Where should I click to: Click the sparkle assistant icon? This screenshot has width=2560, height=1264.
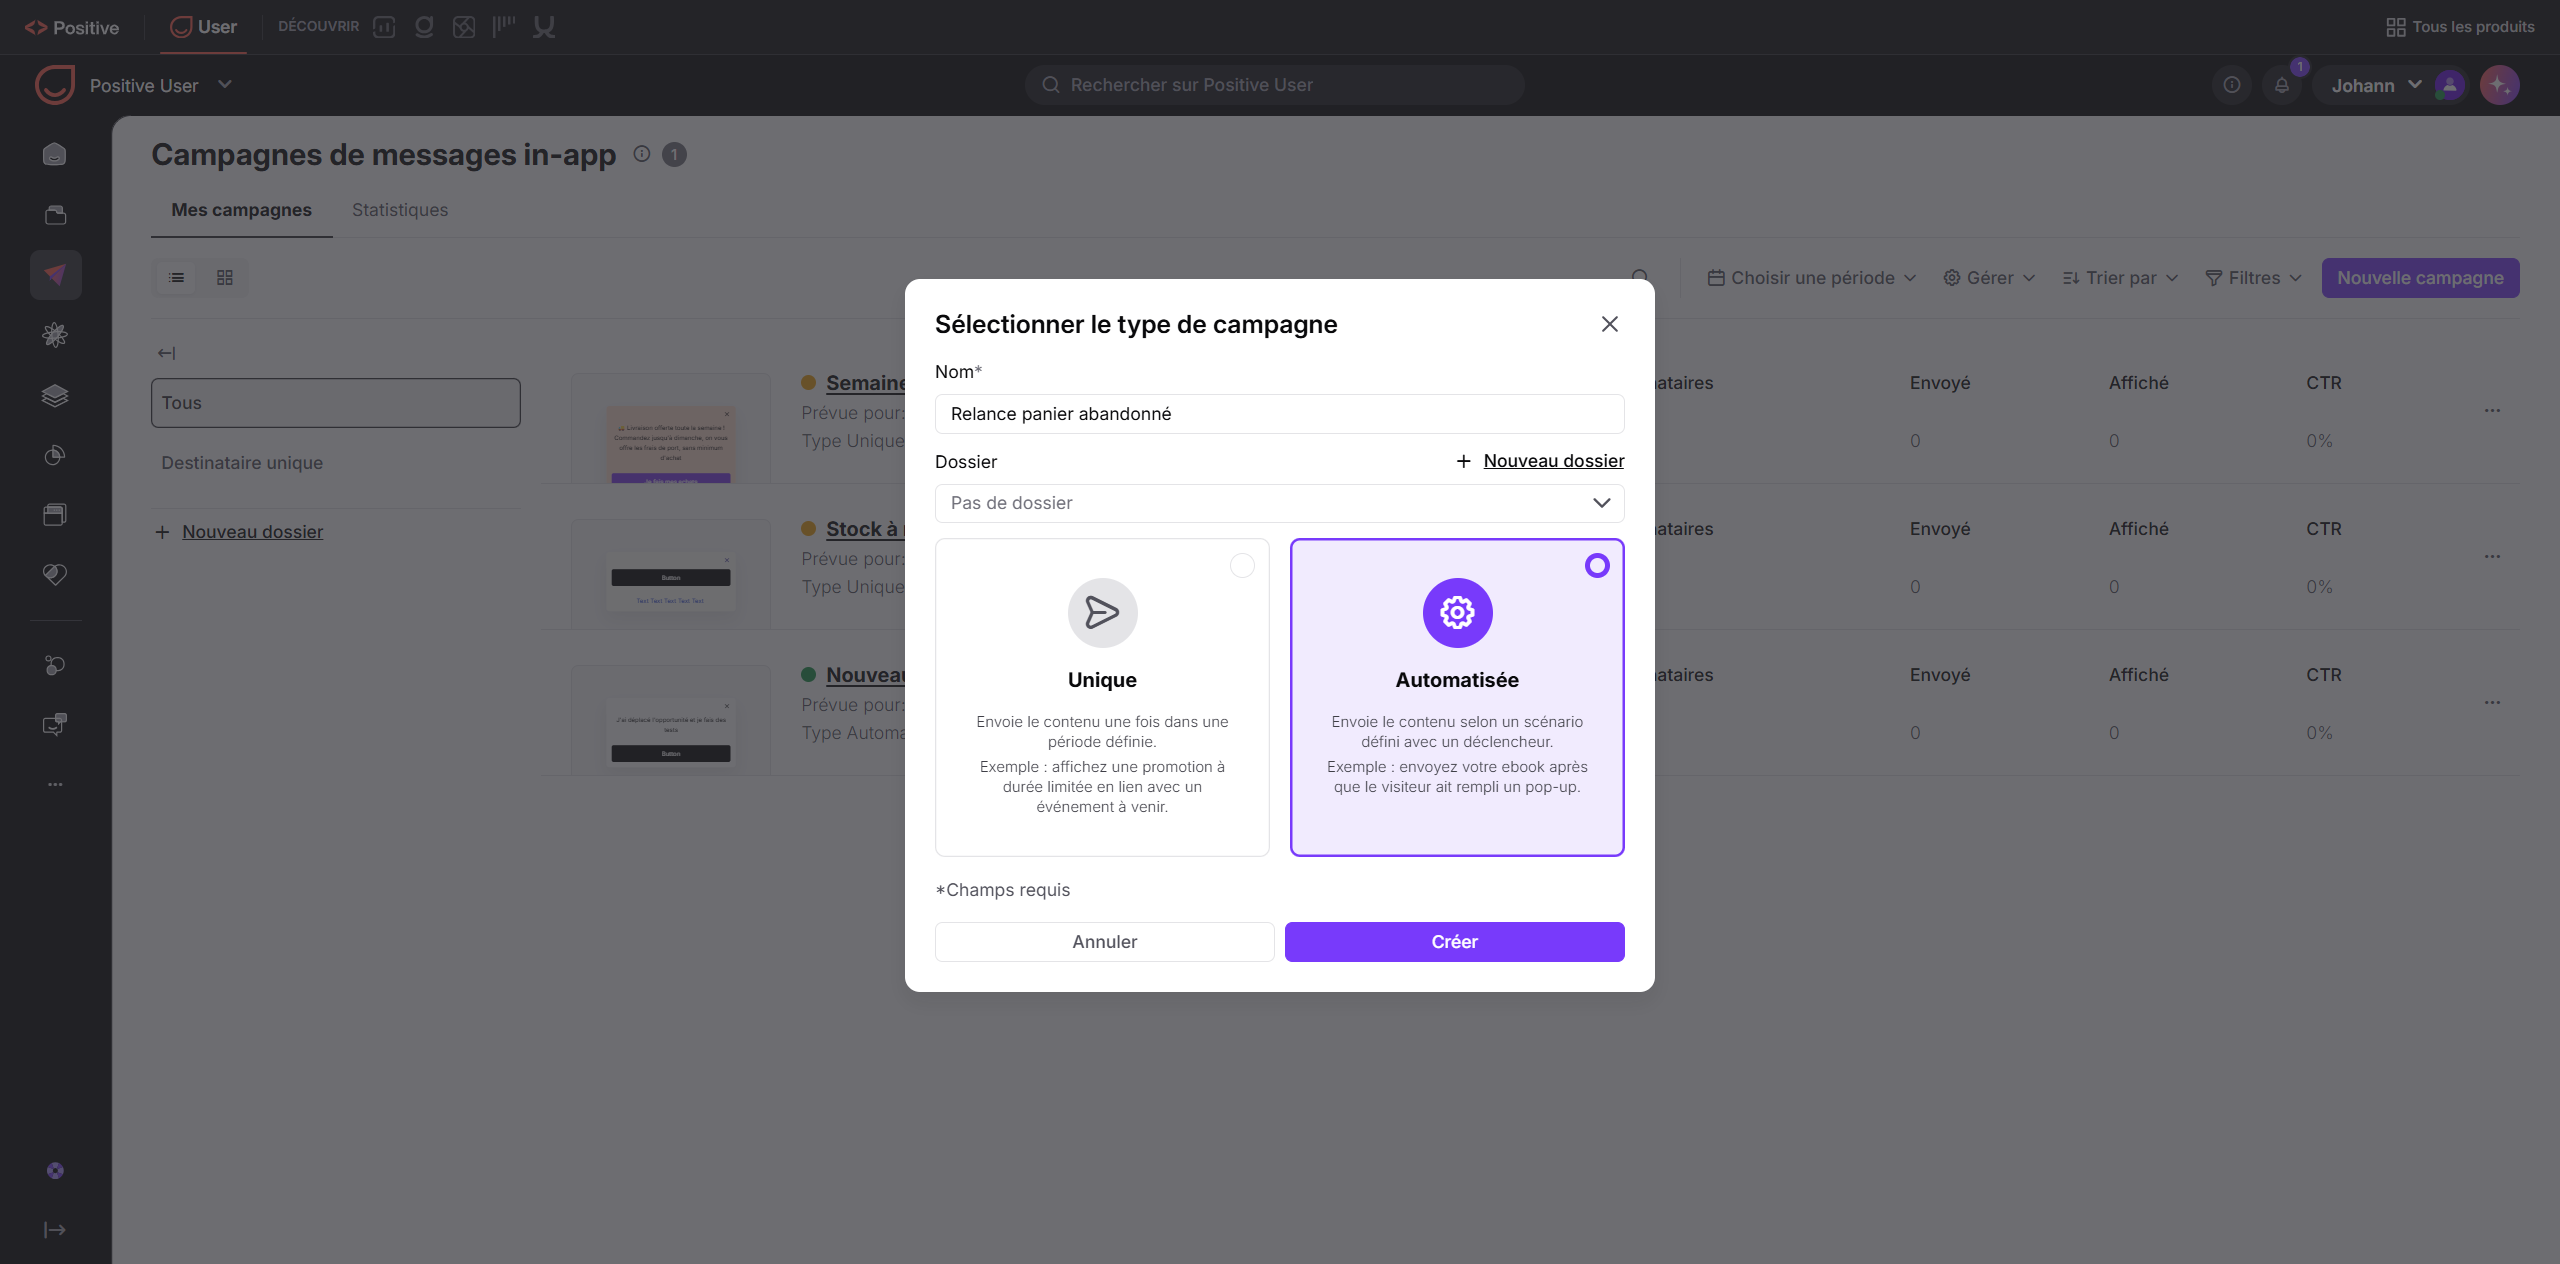tap(2499, 85)
